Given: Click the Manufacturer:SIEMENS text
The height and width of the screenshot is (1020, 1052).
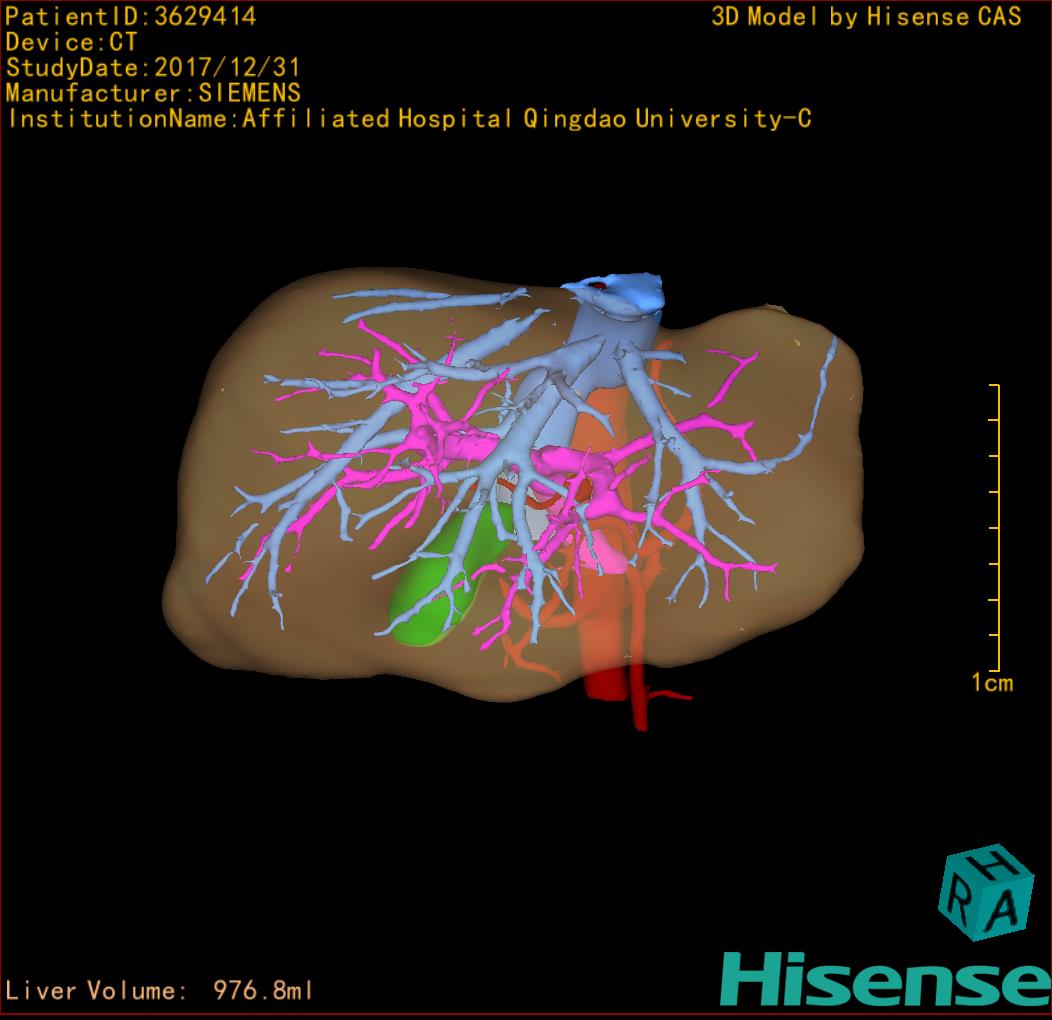Looking at the screenshot, I should (153, 93).
